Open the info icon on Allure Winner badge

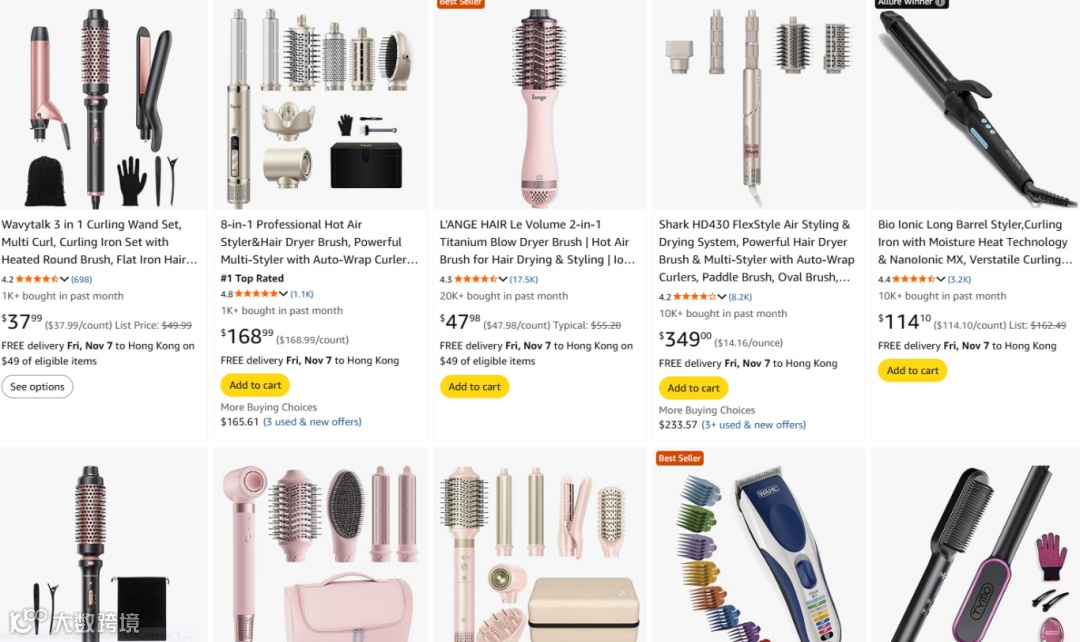pyautogui.click(x=939, y=3)
